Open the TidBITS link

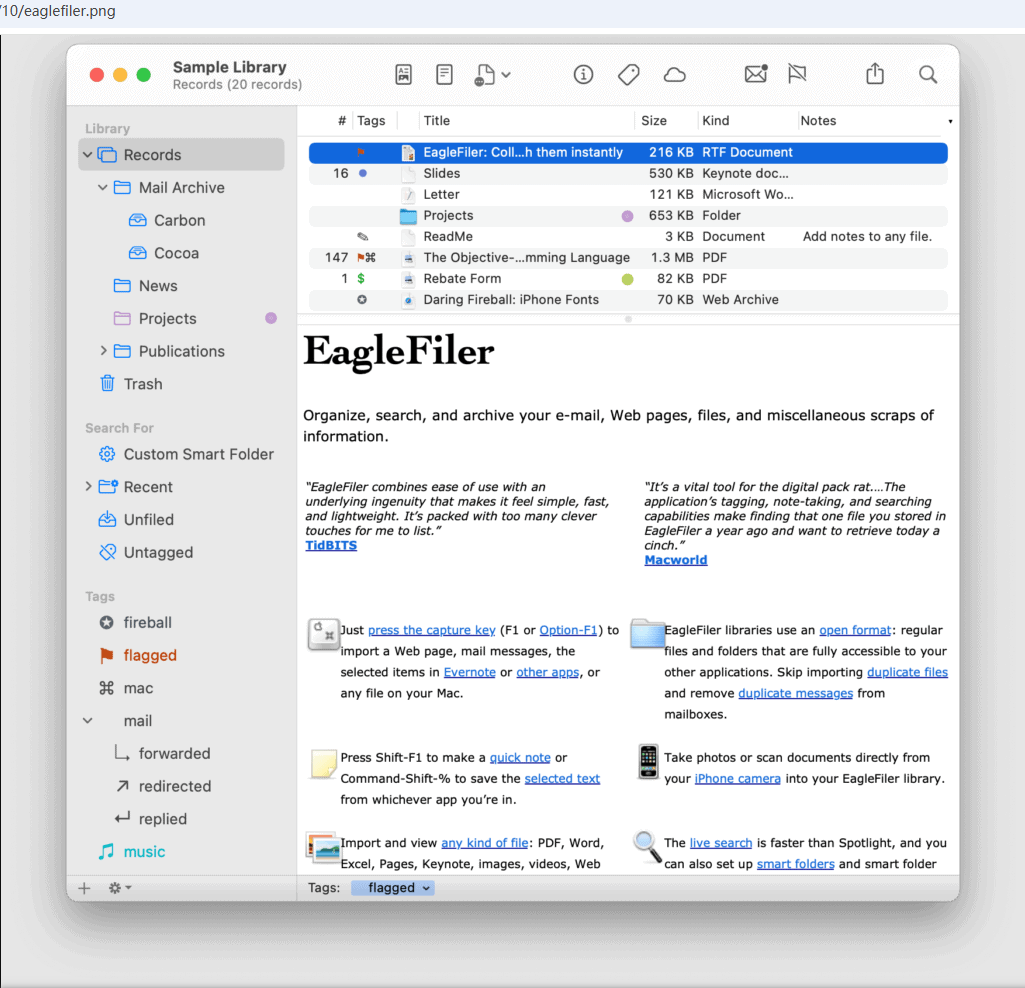tap(331, 545)
